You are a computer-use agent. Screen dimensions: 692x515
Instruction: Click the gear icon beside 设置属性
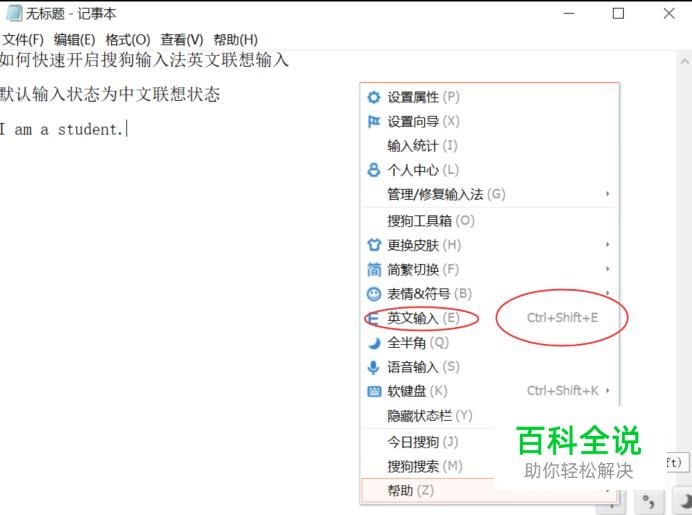click(x=374, y=97)
